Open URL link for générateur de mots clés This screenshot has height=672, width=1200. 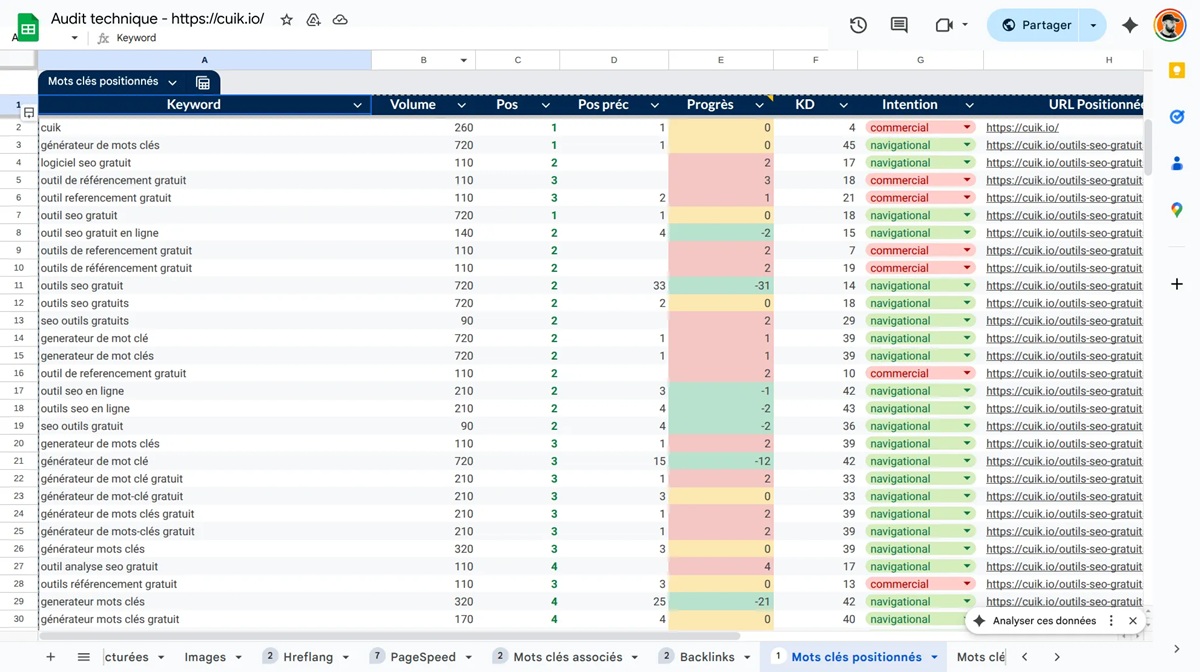pyautogui.click(x=1064, y=146)
